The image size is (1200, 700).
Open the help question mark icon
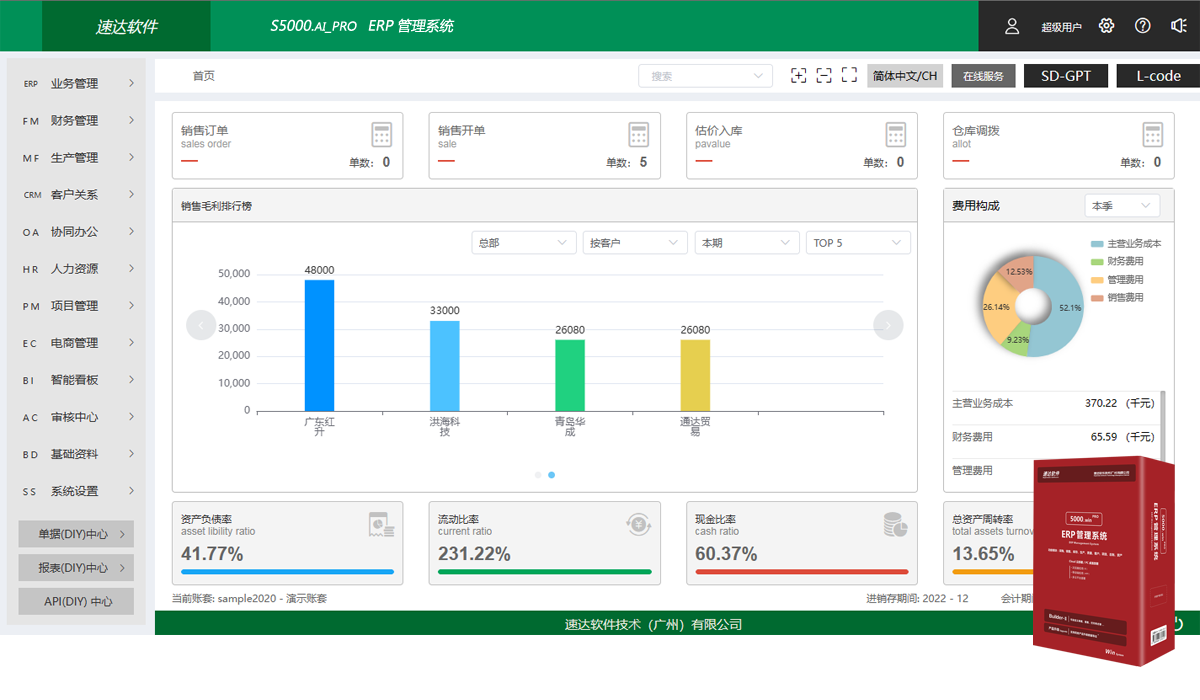tap(1143, 26)
